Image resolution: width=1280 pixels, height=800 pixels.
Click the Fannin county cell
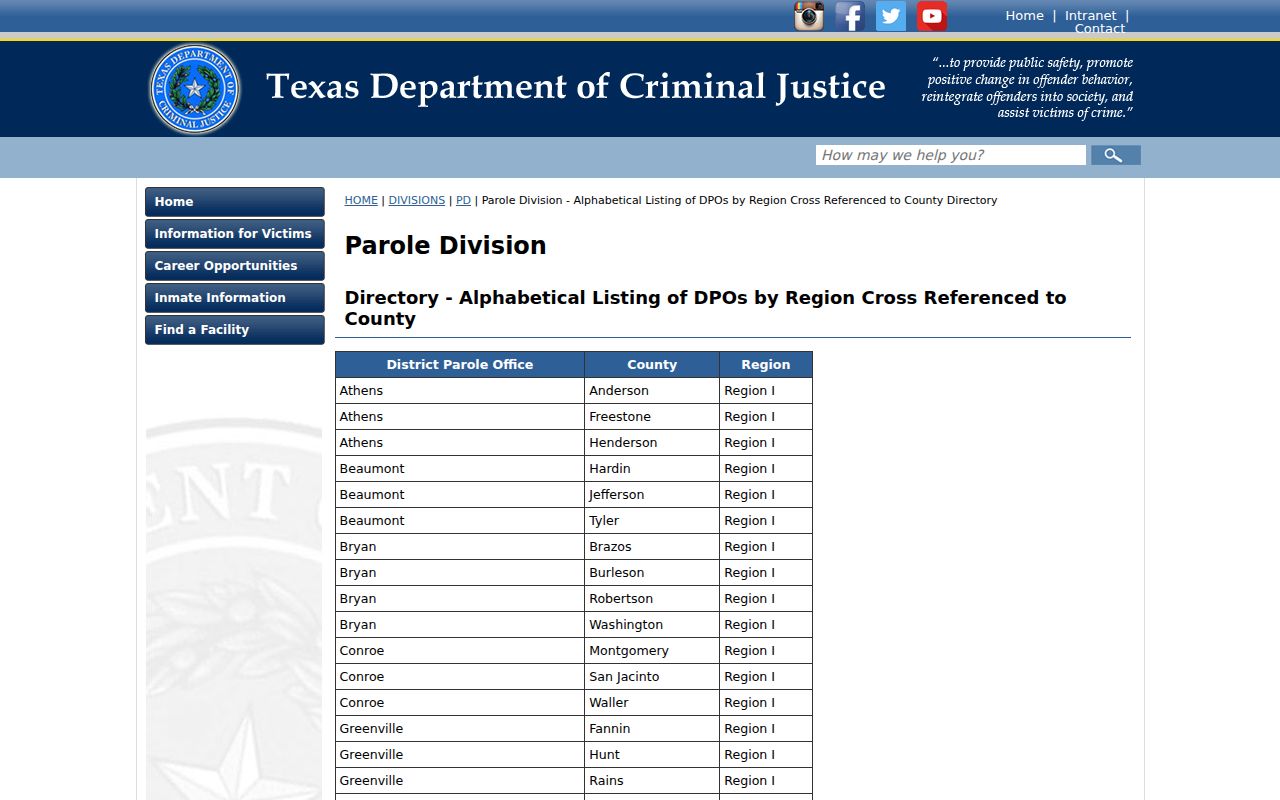[x=652, y=729]
